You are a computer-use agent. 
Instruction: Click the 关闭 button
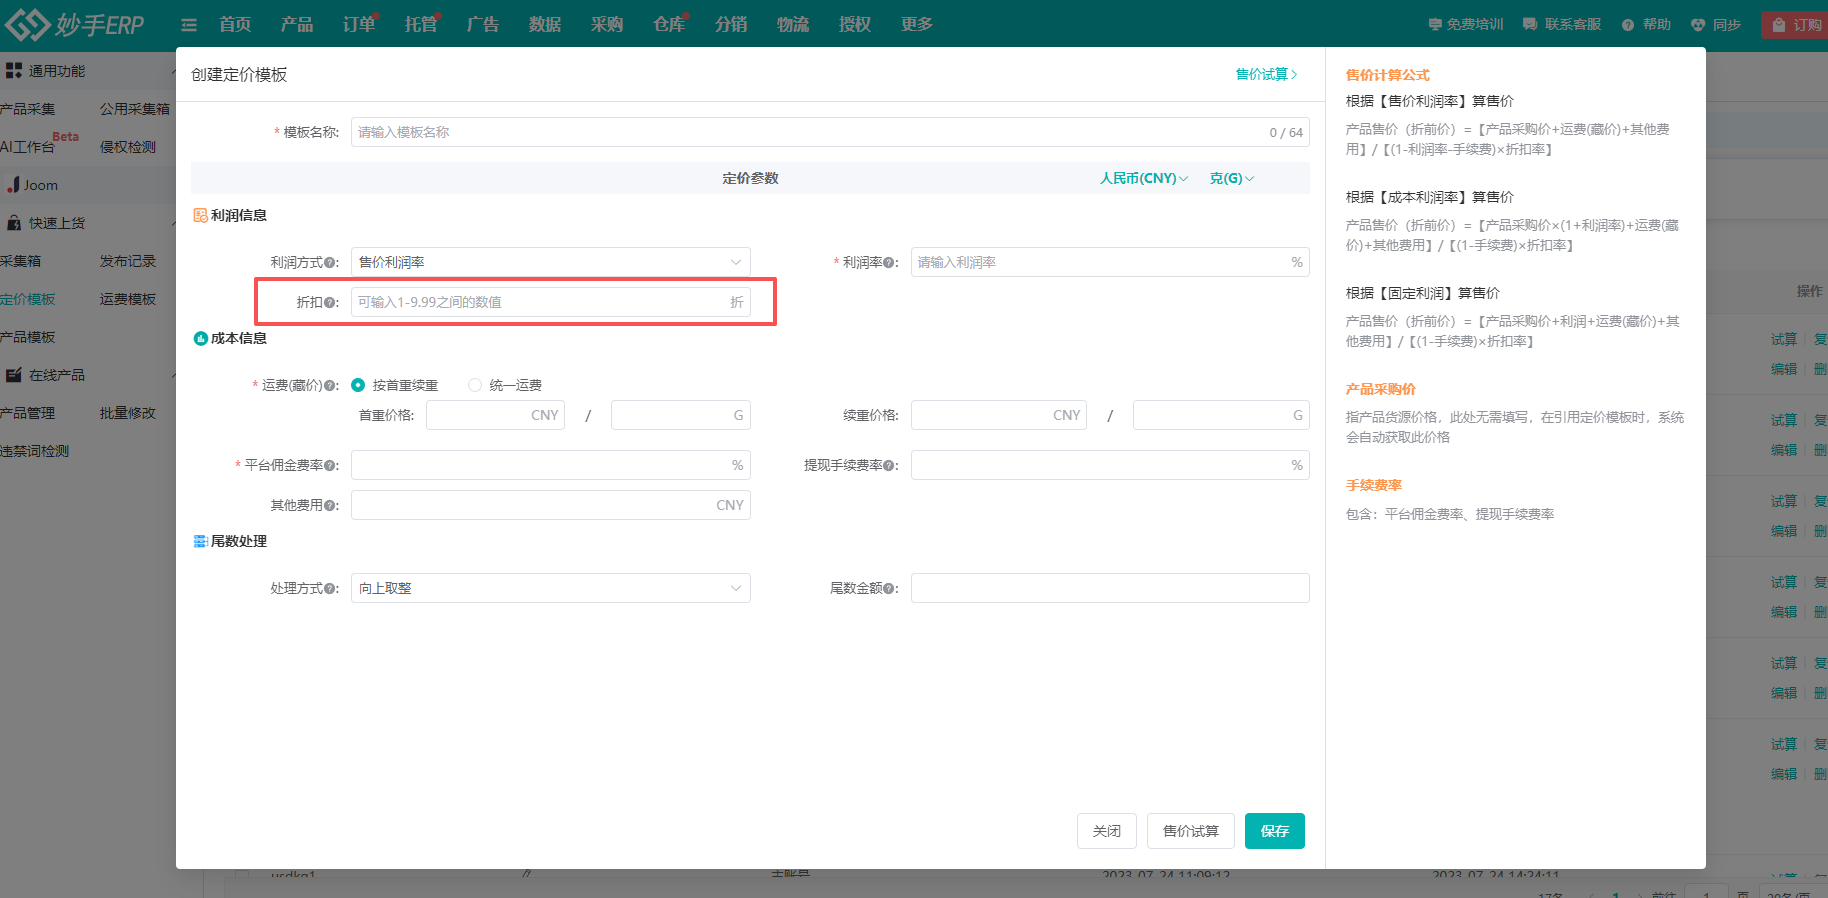tap(1106, 831)
